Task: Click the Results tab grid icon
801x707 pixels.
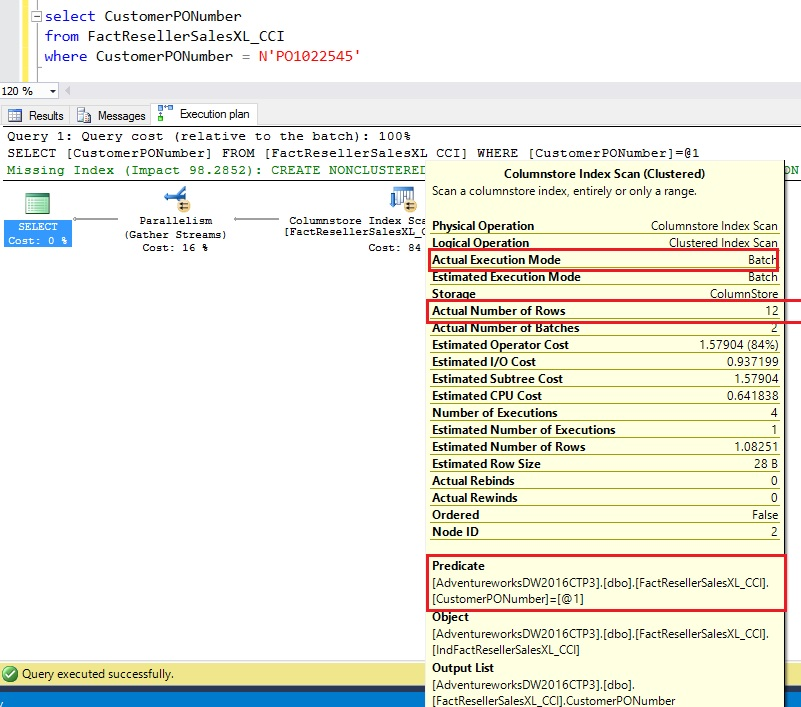Action: (x=17, y=116)
